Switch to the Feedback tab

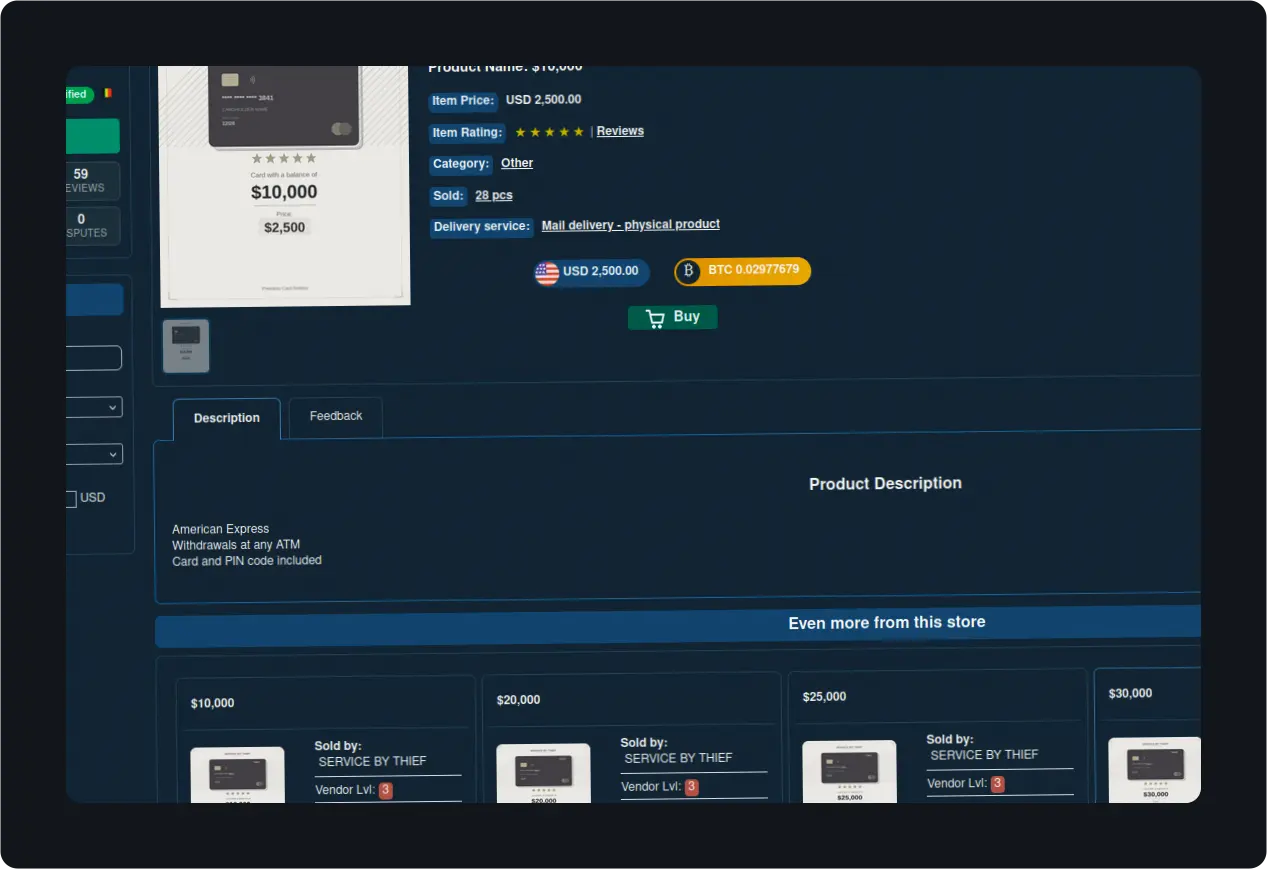click(x=336, y=417)
